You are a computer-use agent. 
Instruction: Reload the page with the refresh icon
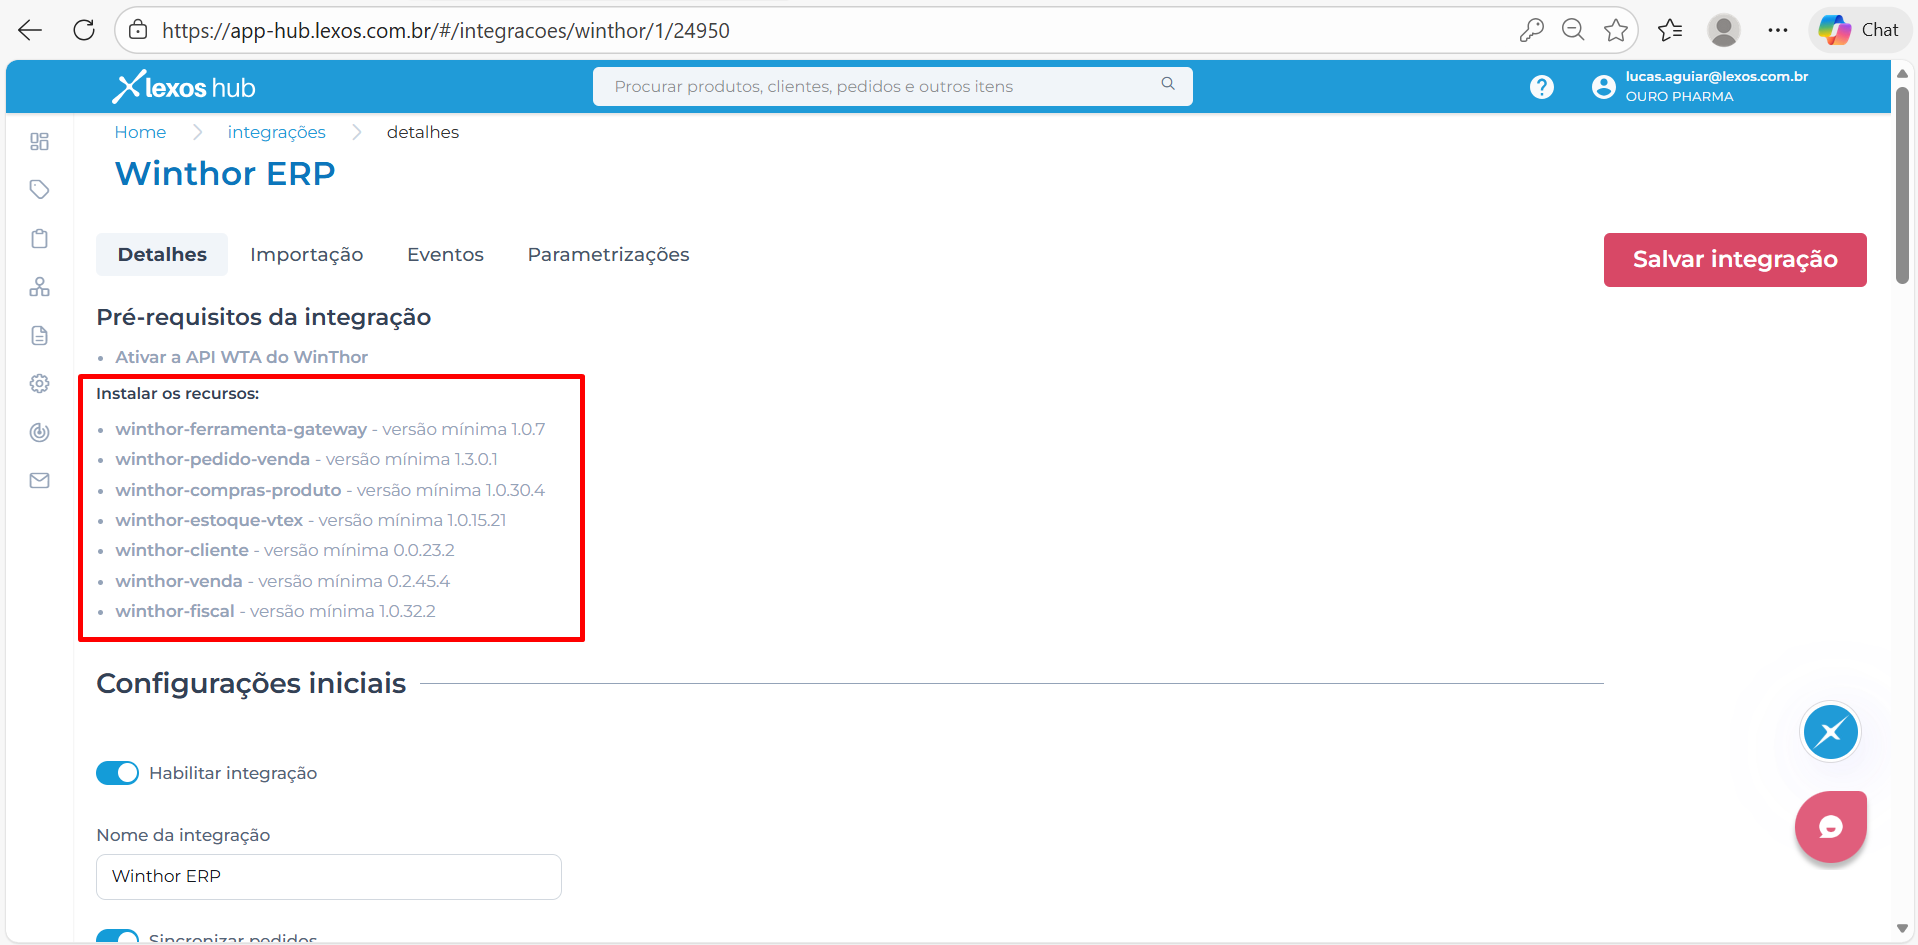tap(84, 30)
